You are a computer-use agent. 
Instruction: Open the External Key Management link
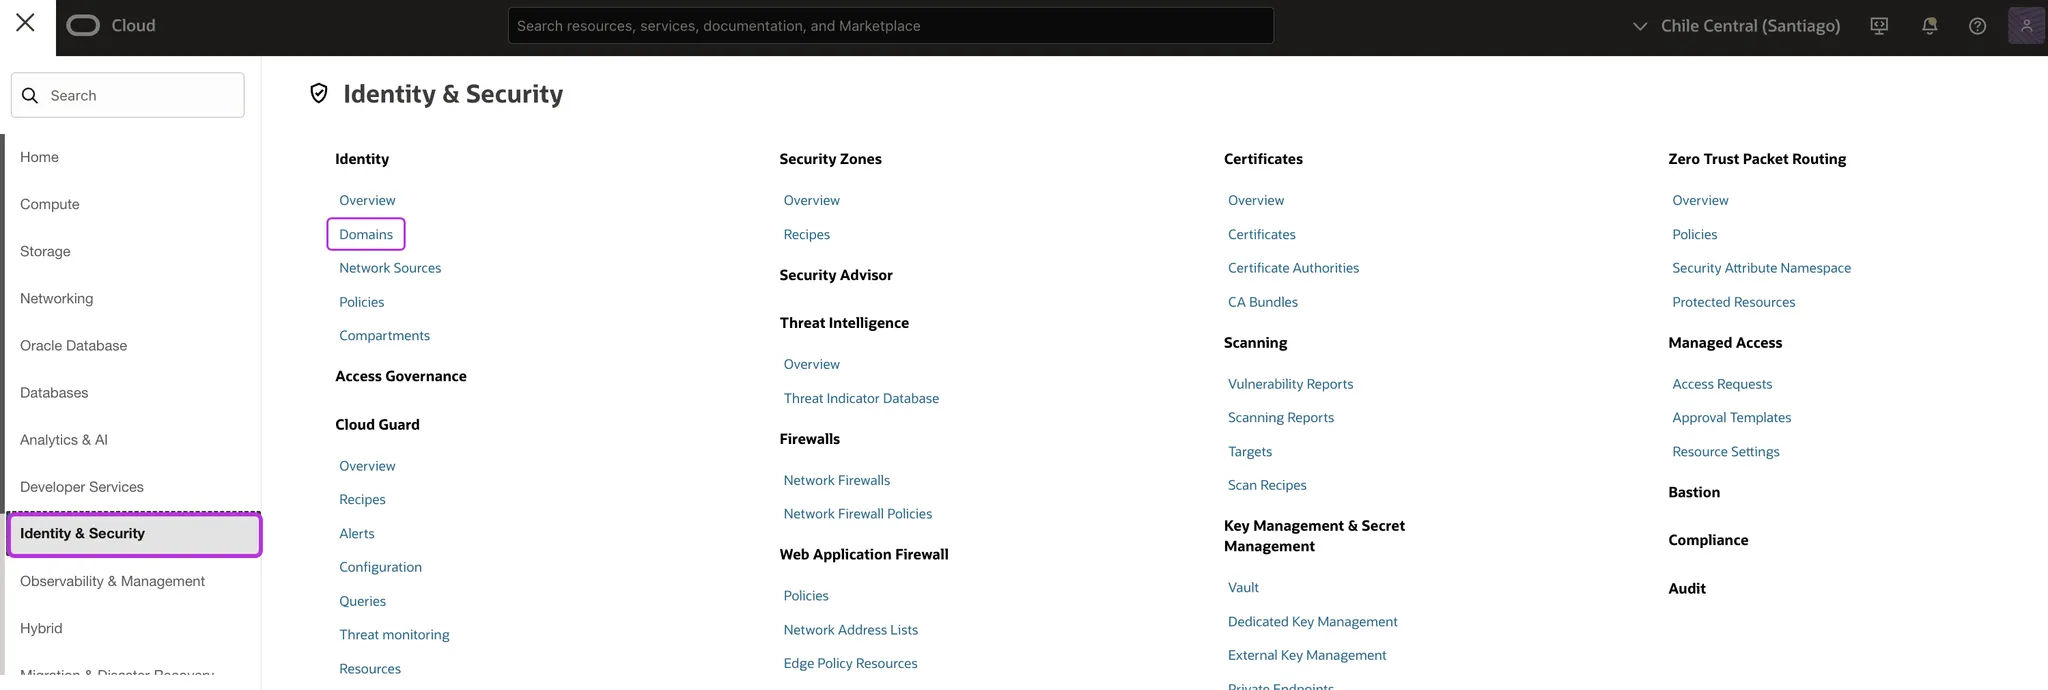click(x=1307, y=655)
